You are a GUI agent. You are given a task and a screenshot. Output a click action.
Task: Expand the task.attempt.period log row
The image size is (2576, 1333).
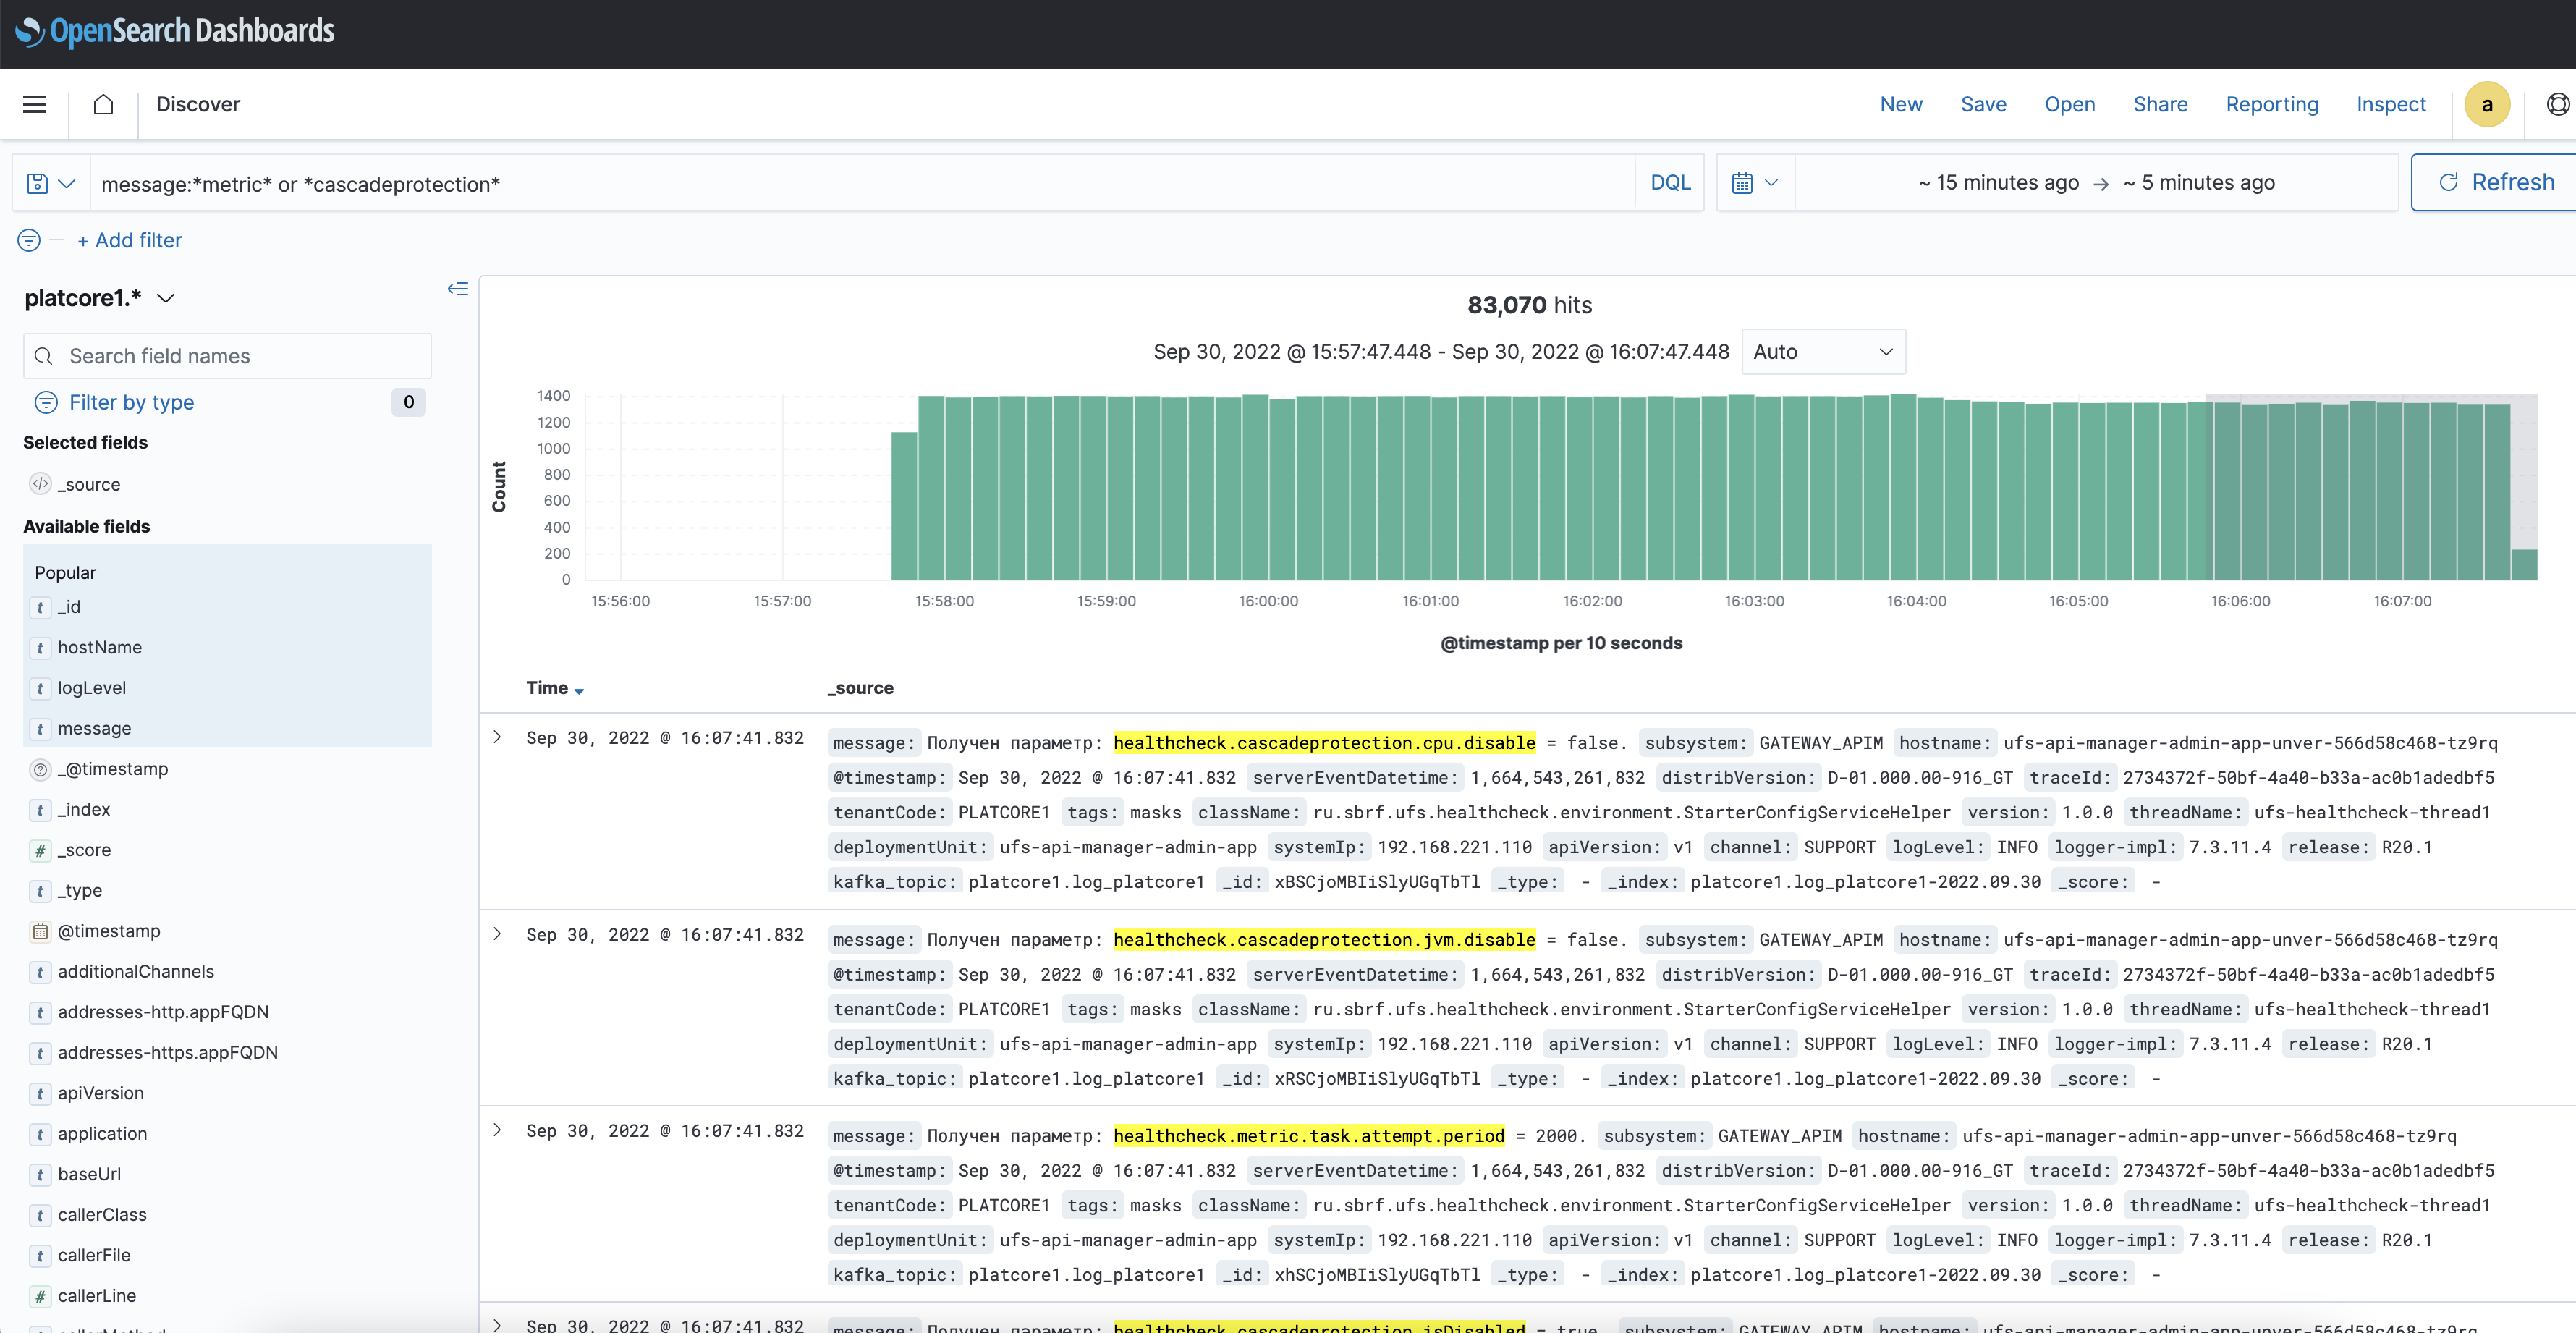pos(497,1130)
